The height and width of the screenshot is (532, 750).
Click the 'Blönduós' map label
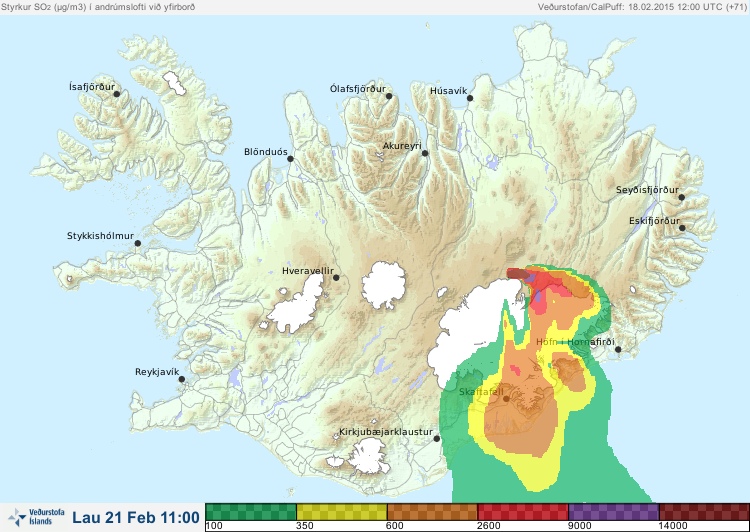pyautogui.click(x=266, y=152)
